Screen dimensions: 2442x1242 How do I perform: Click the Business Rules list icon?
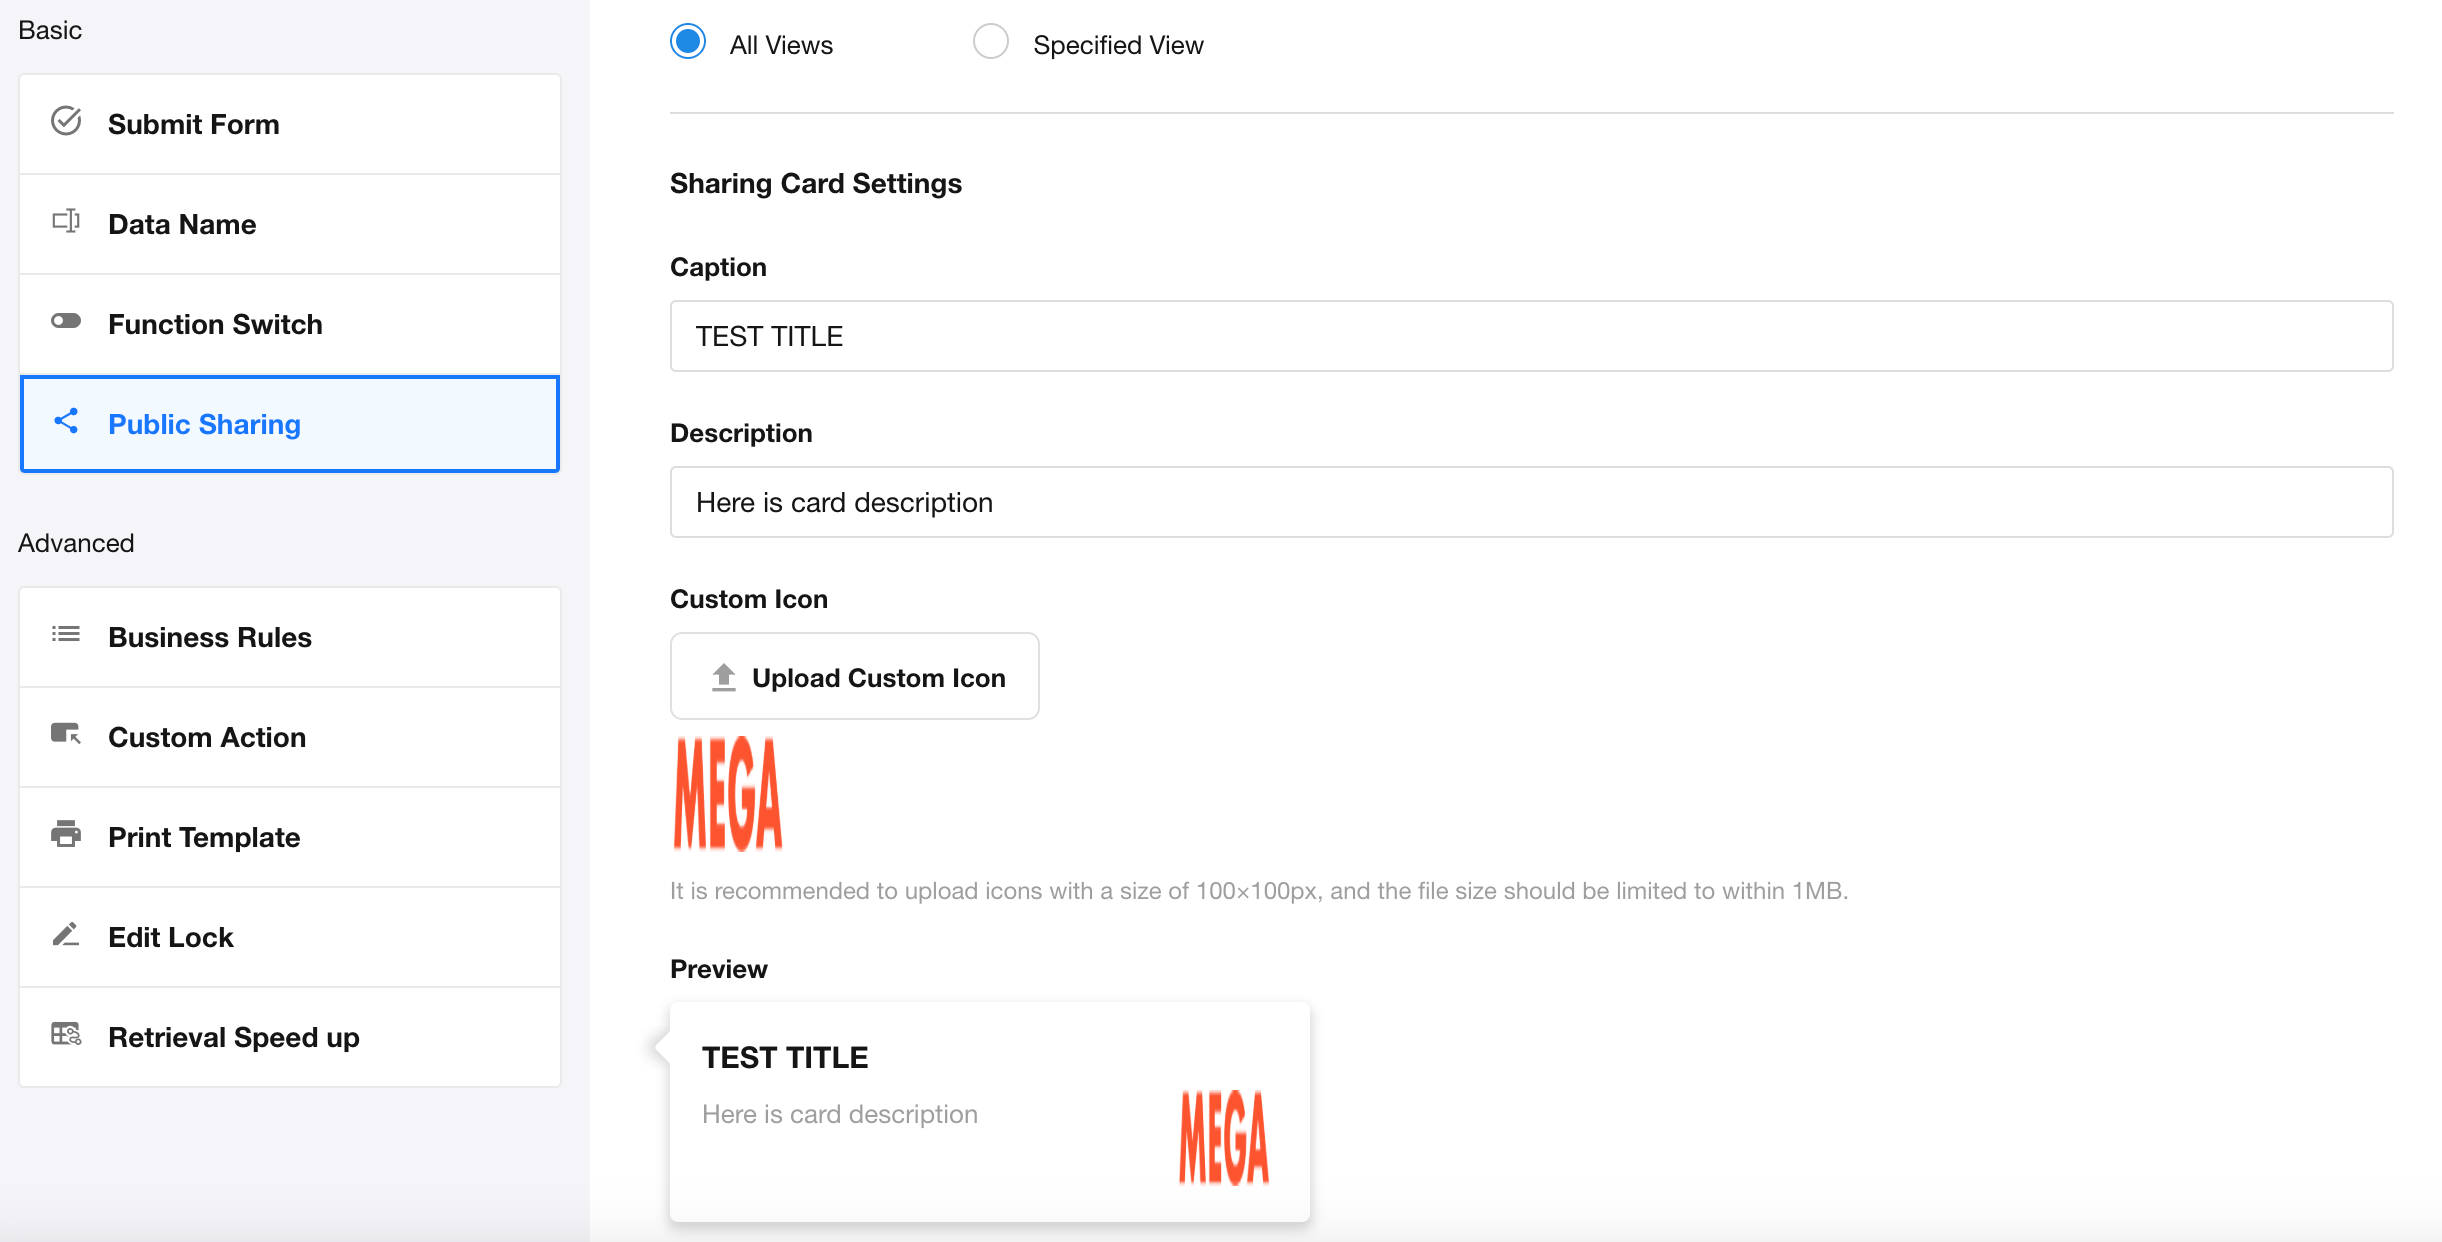pyautogui.click(x=66, y=634)
